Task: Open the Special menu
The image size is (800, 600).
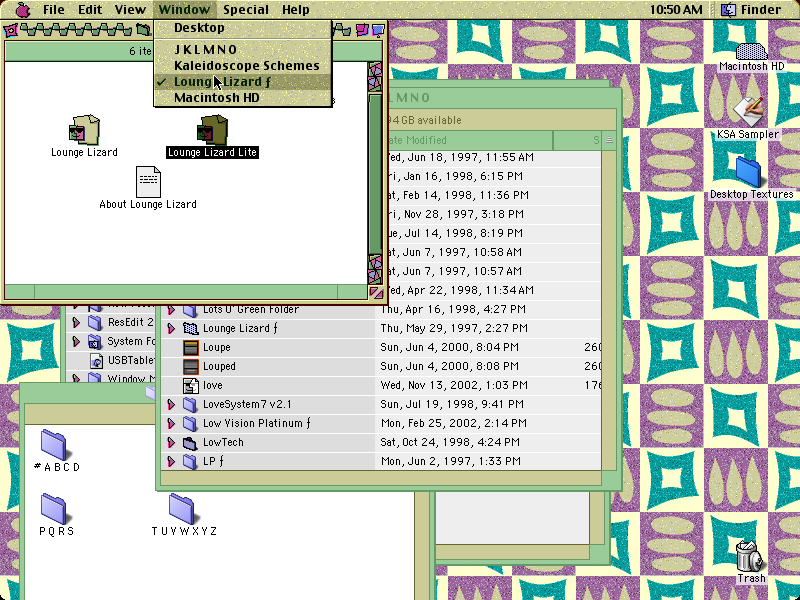Action: [246, 10]
